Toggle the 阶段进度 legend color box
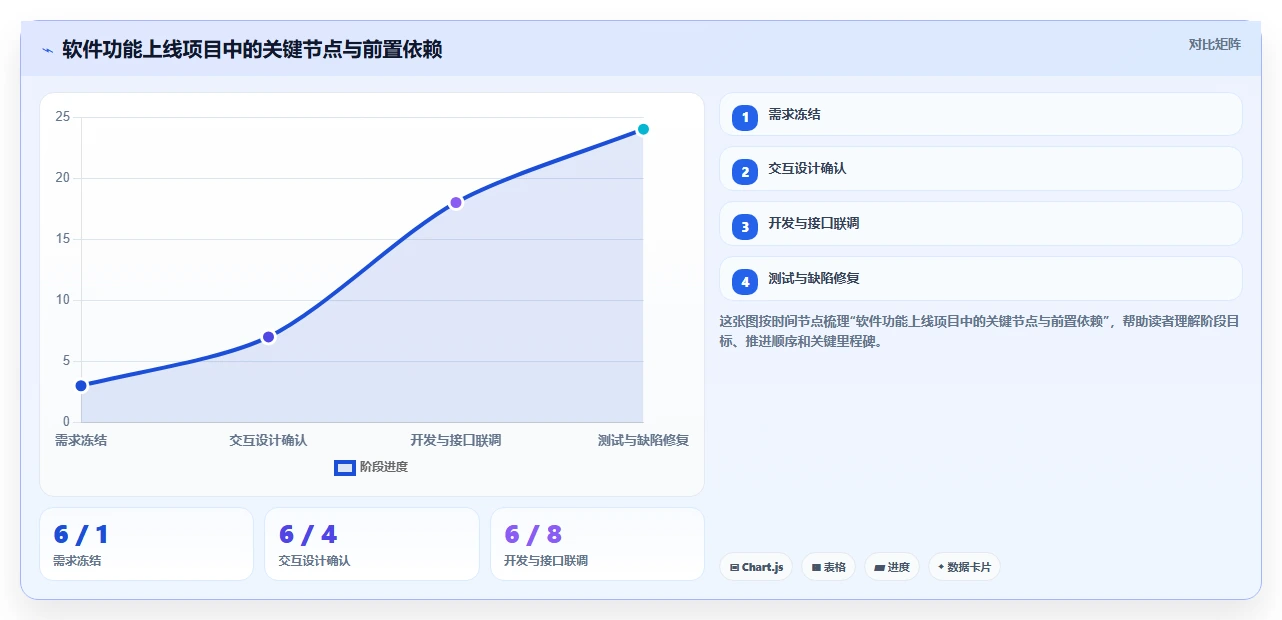This screenshot has height=620, width=1282. point(345,467)
